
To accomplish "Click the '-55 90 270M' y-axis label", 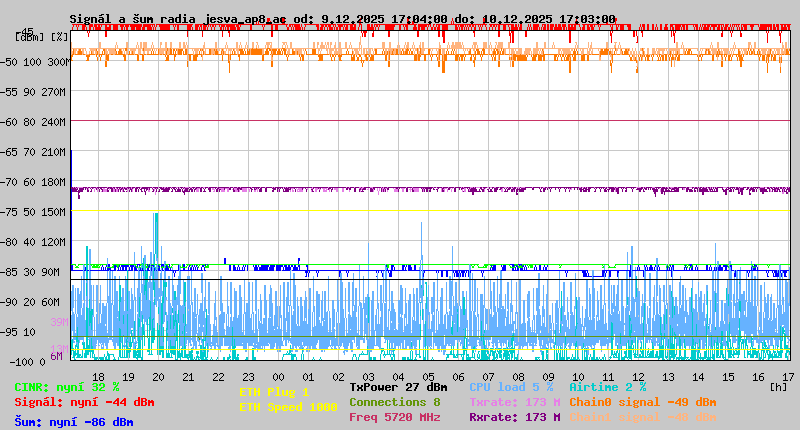I will point(33,92).
